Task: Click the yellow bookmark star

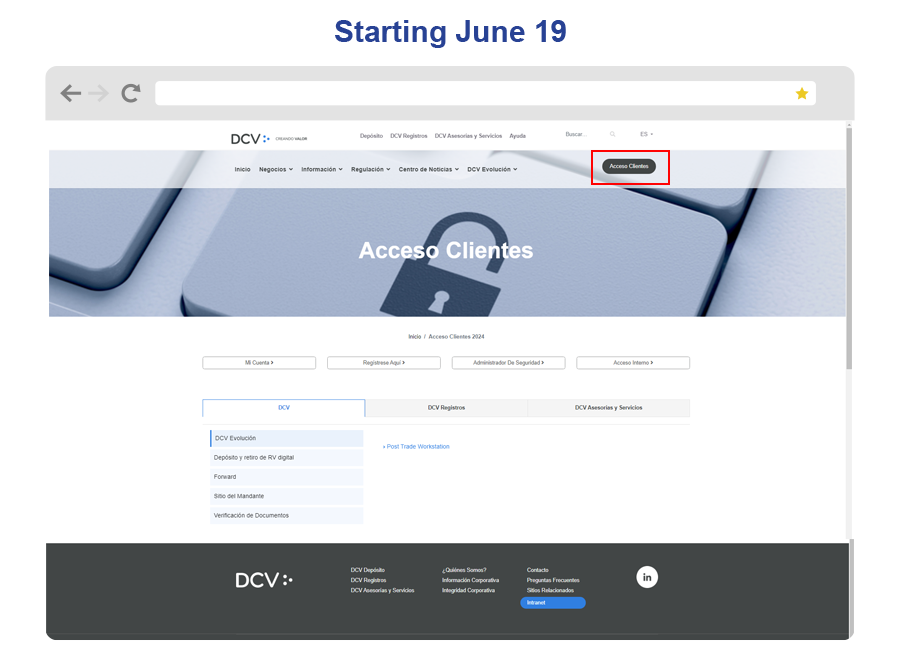Action: (x=802, y=94)
